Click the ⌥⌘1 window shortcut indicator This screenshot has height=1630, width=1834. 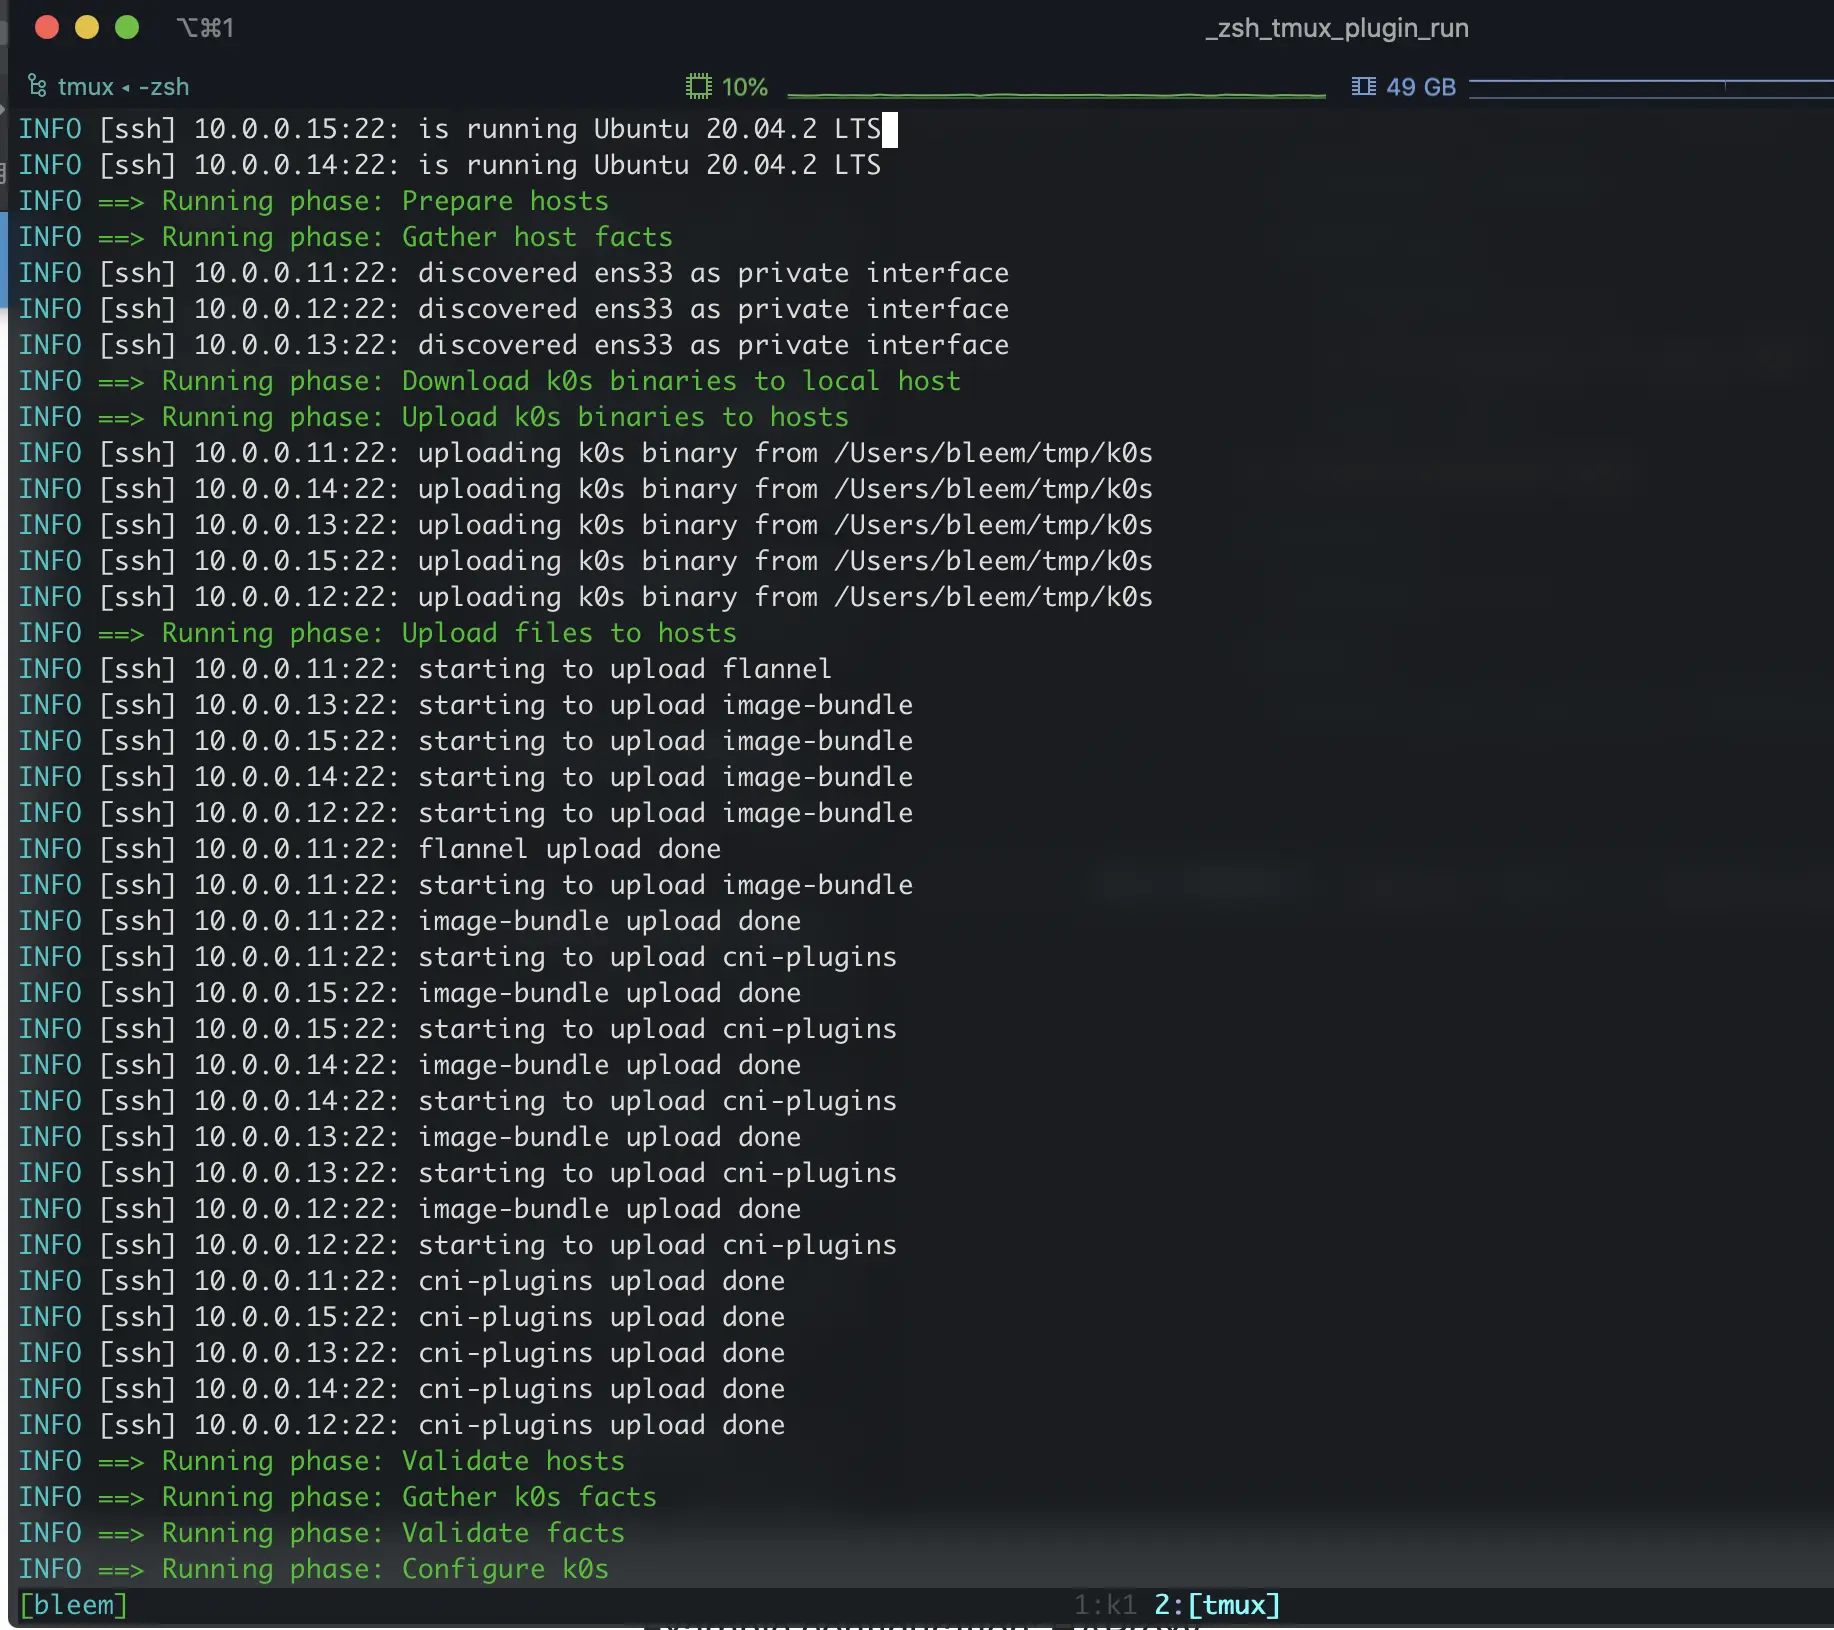coord(205,27)
